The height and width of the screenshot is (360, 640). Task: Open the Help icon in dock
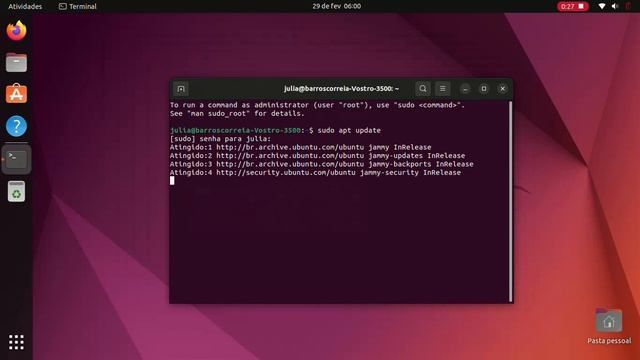[16, 126]
